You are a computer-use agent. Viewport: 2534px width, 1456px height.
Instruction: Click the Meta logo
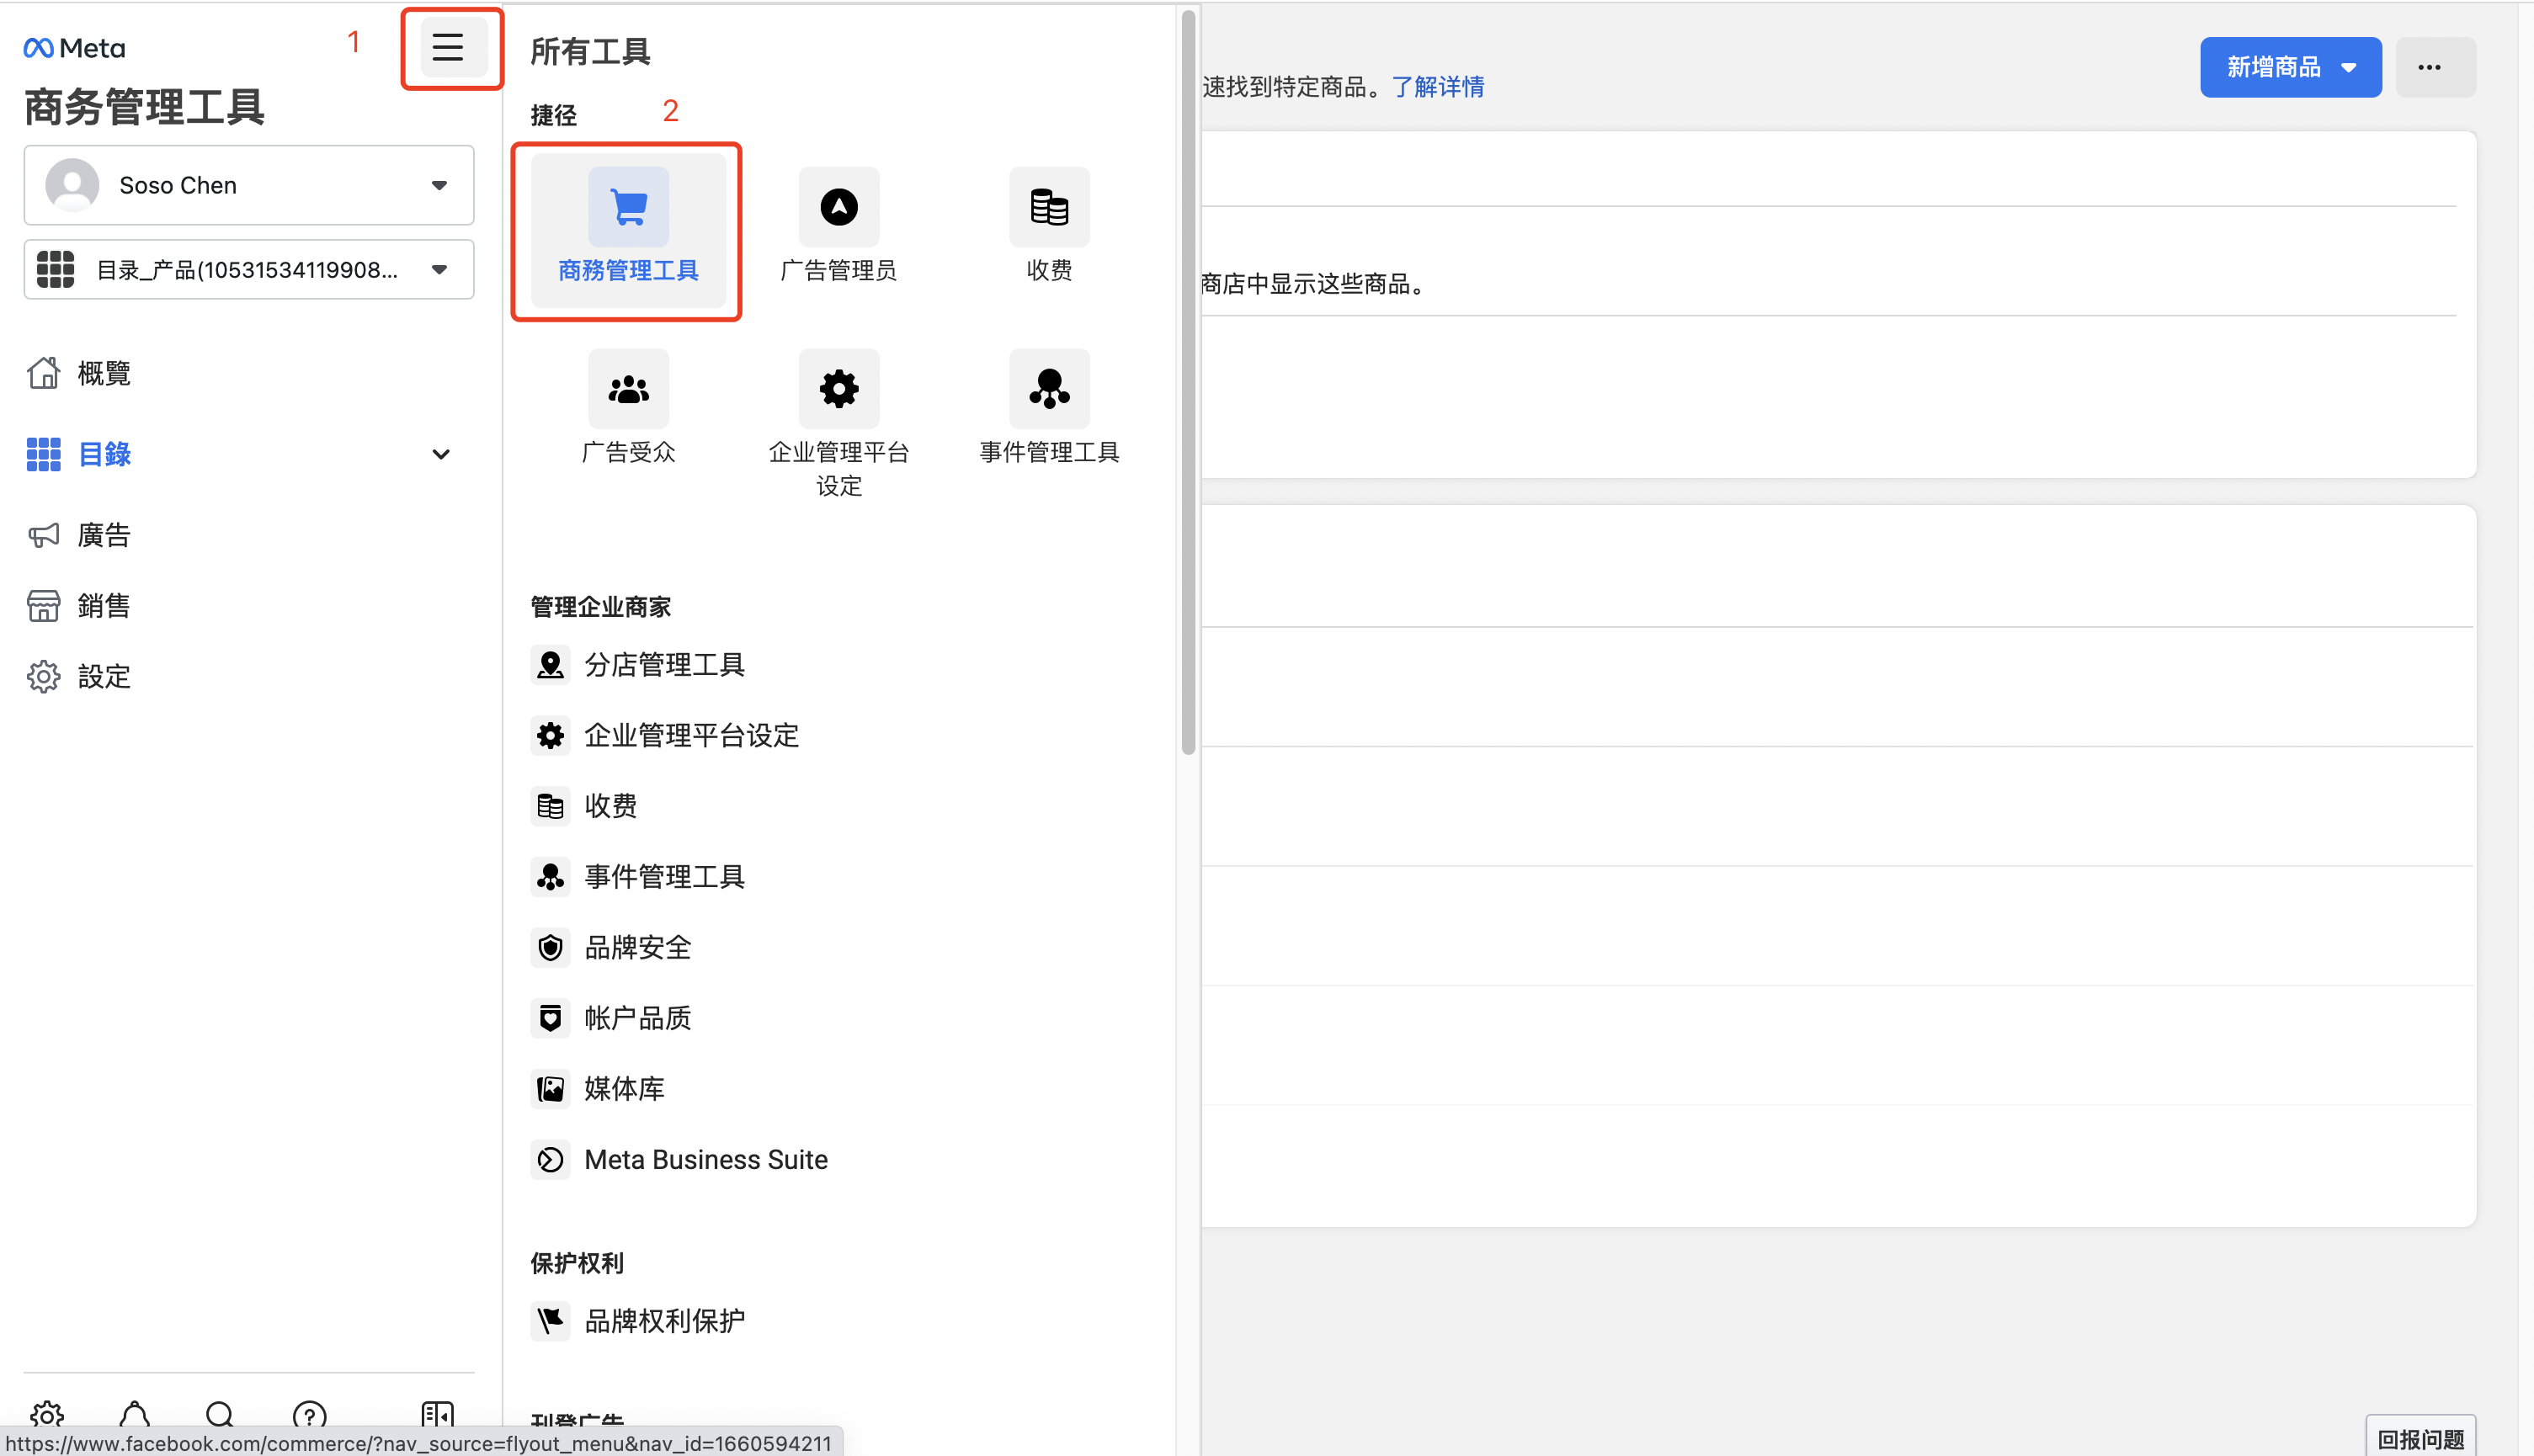pyautogui.click(x=74, y=47)
